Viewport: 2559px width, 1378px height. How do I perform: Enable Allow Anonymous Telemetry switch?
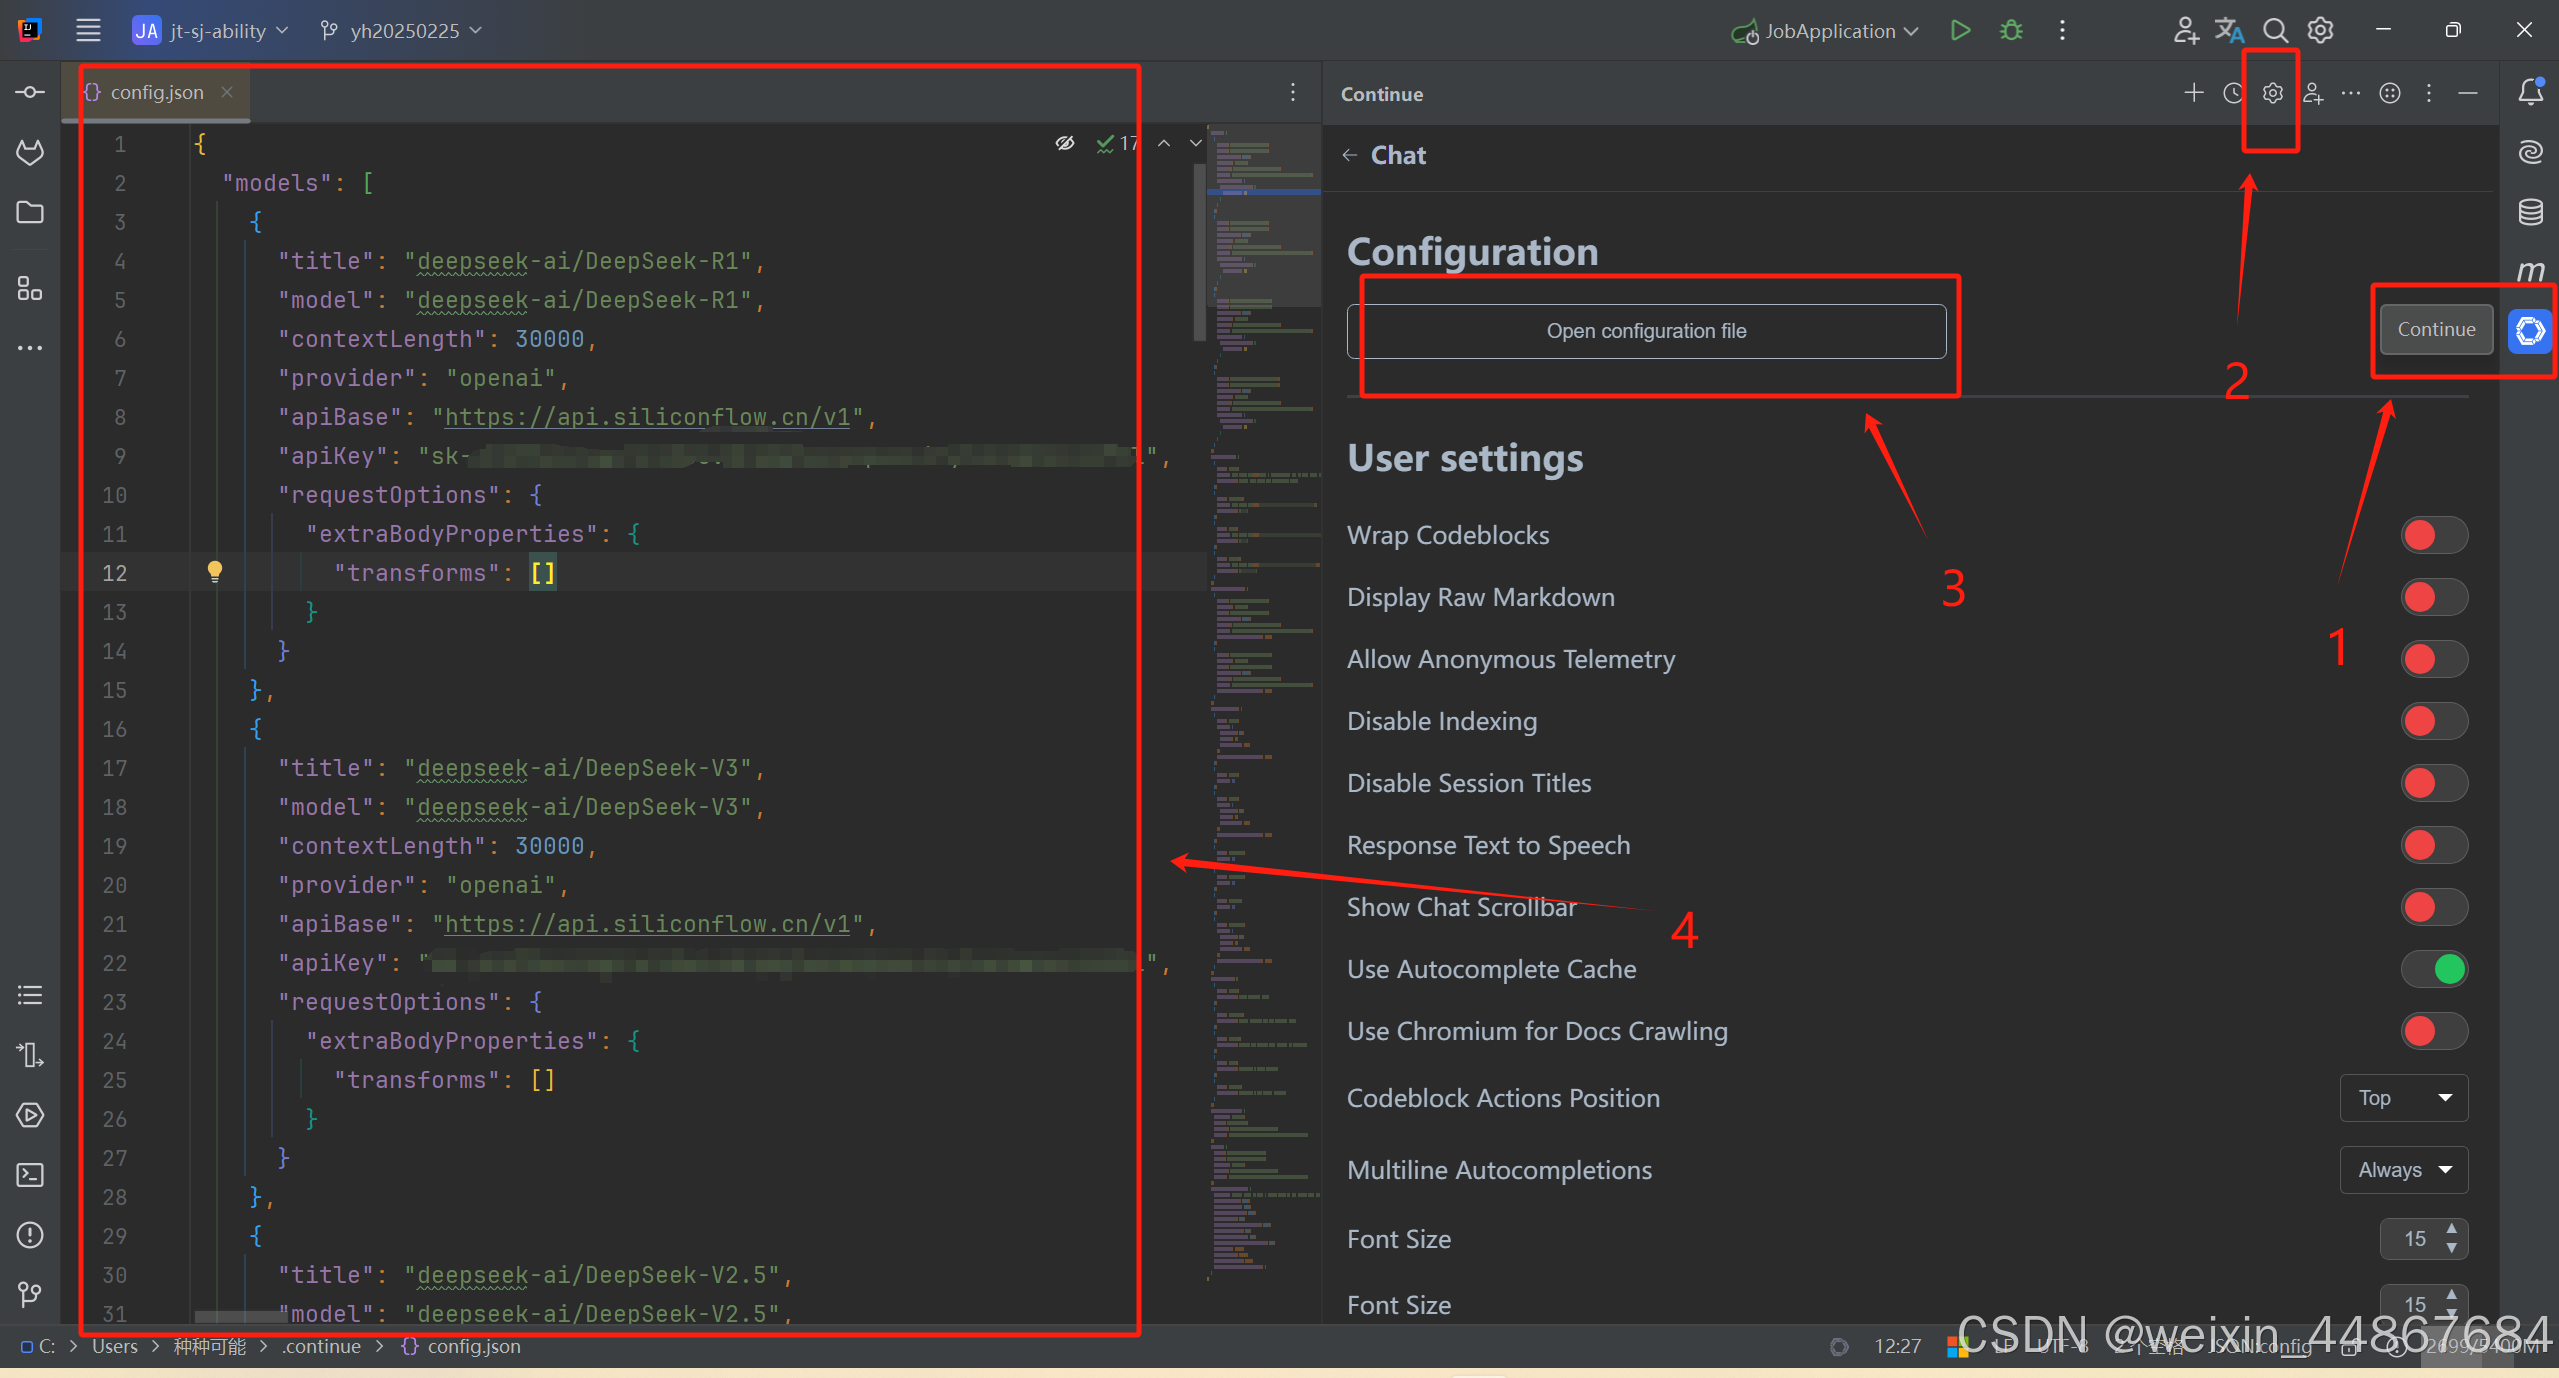point(2433,659)
